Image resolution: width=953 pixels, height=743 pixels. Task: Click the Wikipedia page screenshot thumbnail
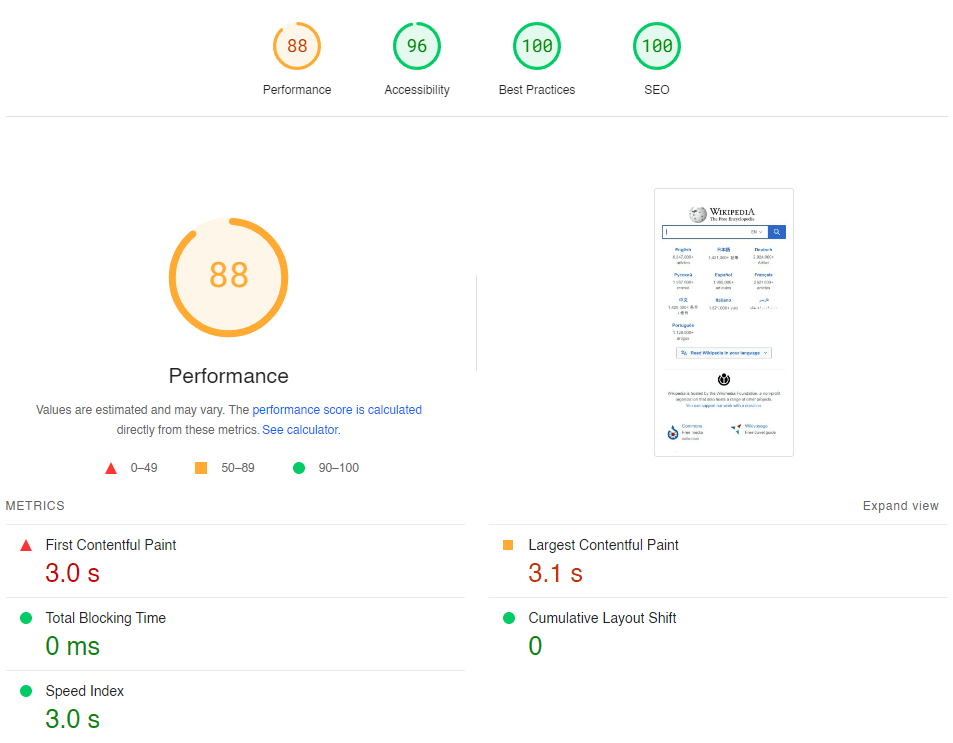coord(724,322)
